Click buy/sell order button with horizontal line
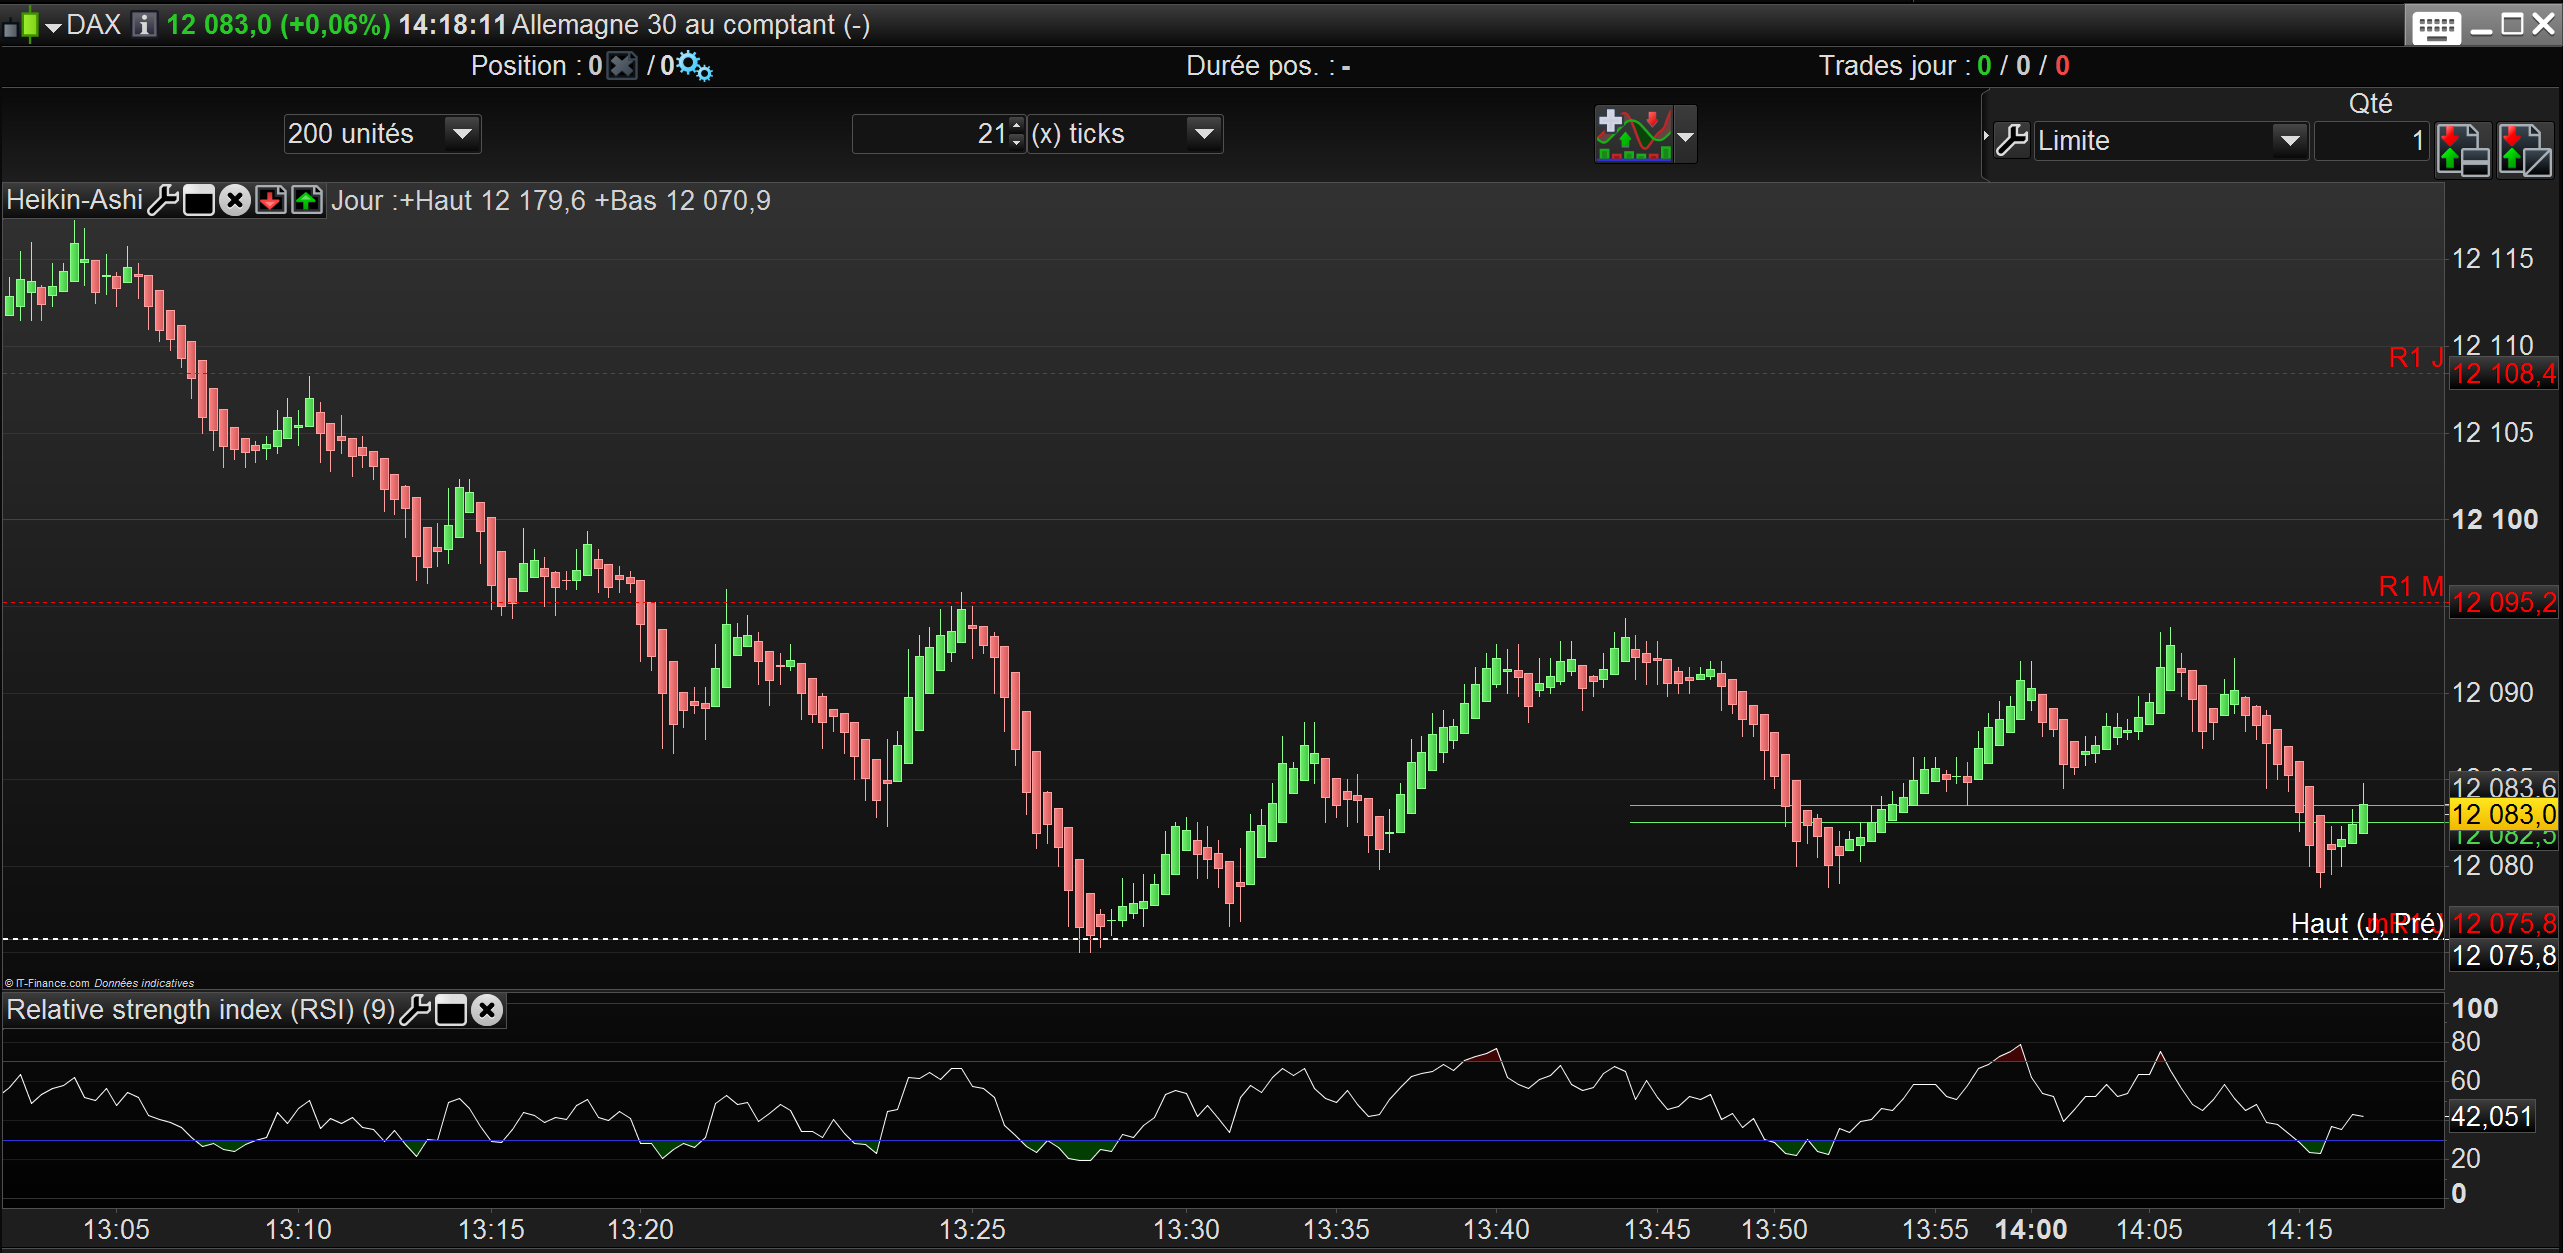Viewport: 2563px width, 1253px height. [2462, 150]
